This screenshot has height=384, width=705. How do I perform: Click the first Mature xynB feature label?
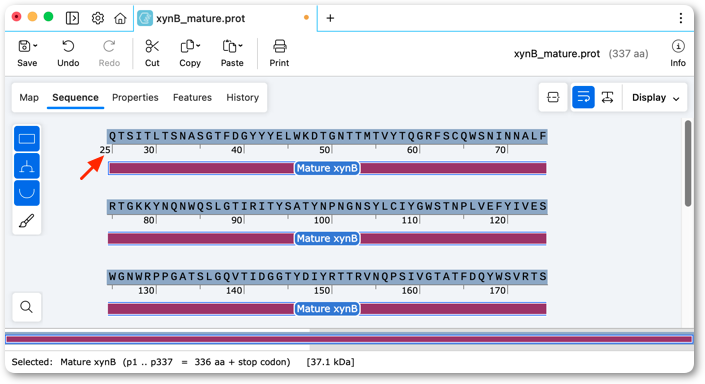pos(327,168)
